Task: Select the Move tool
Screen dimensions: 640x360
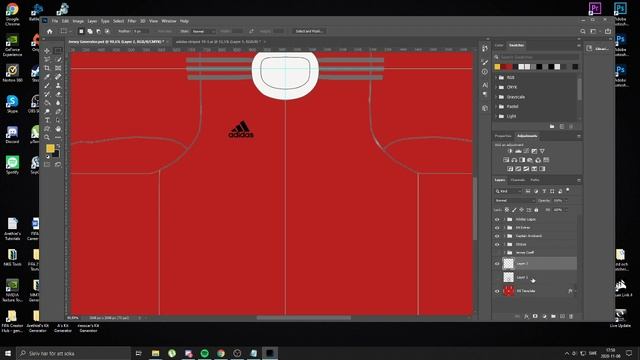Action: pos(47,51)
